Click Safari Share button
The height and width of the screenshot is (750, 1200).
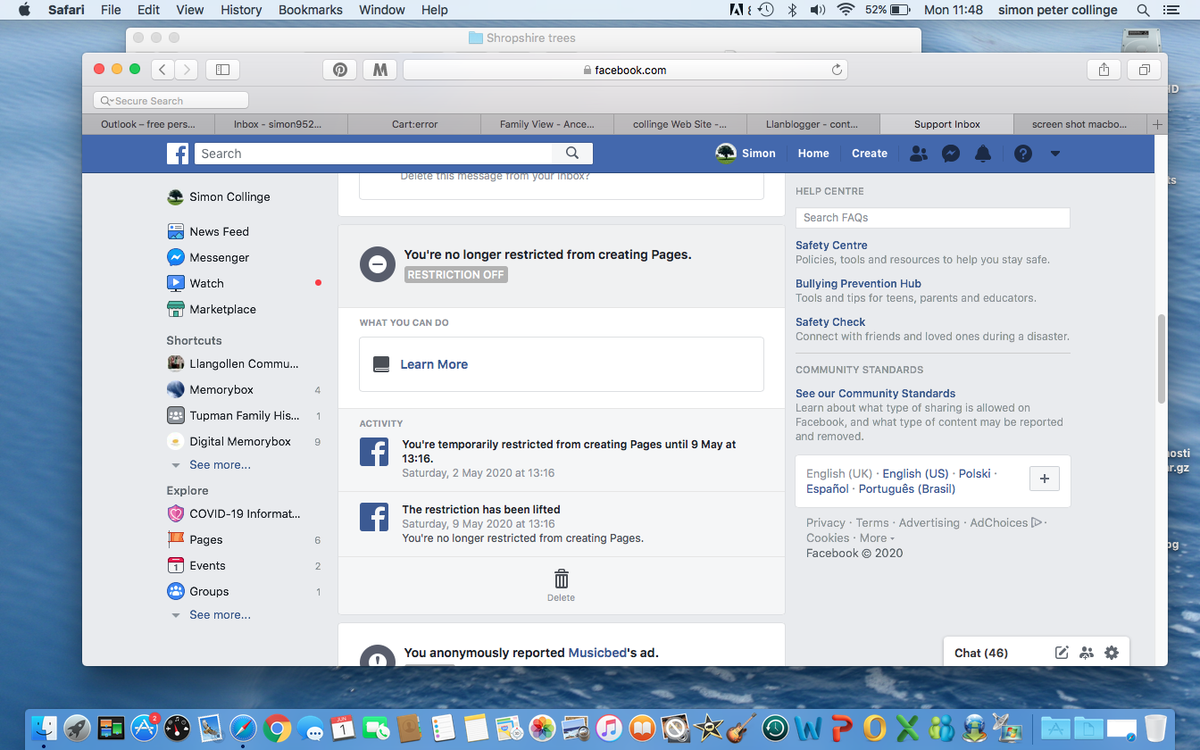pyautogui.click(x=1104, y=70)
